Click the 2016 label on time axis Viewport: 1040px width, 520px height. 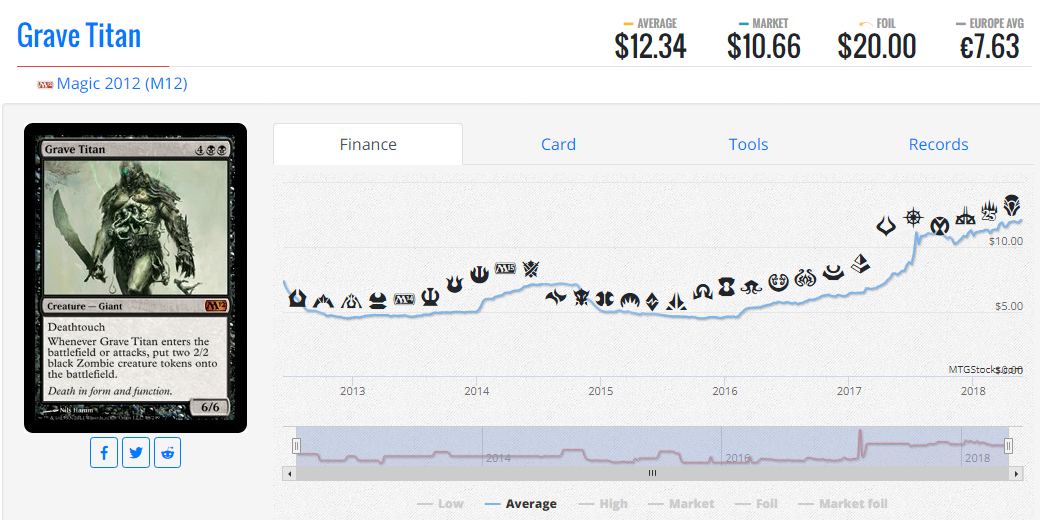coord(725,391)
